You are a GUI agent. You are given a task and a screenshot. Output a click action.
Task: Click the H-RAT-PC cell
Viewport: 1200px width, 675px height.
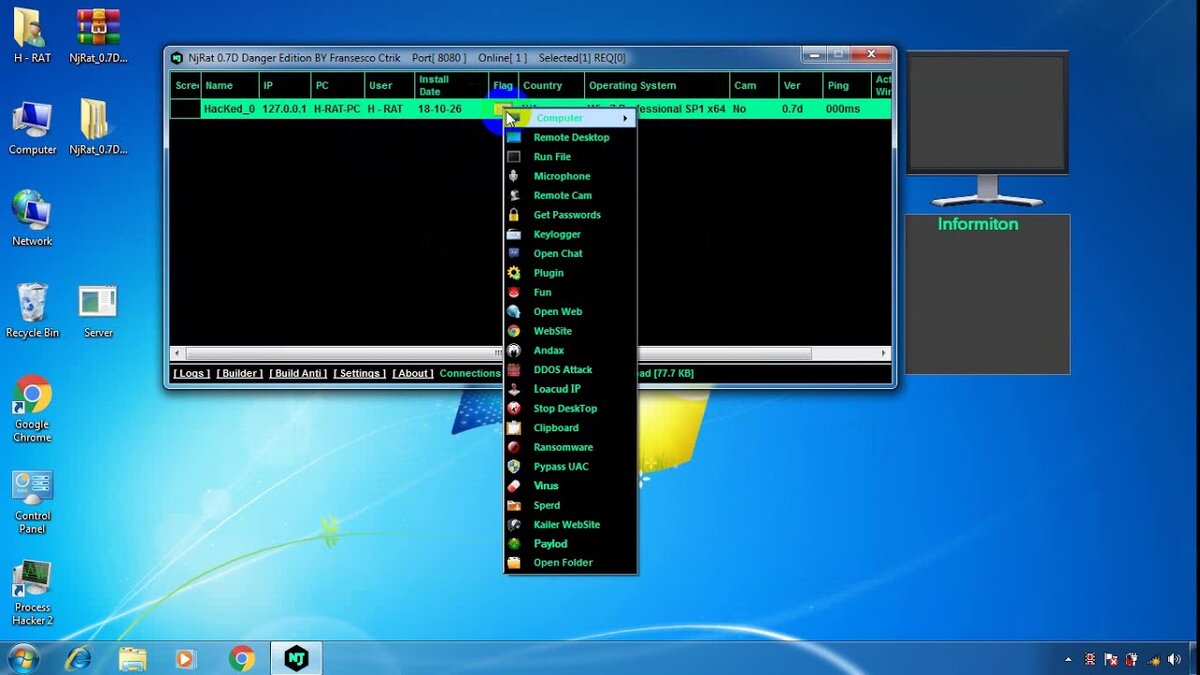click(337, 109)
